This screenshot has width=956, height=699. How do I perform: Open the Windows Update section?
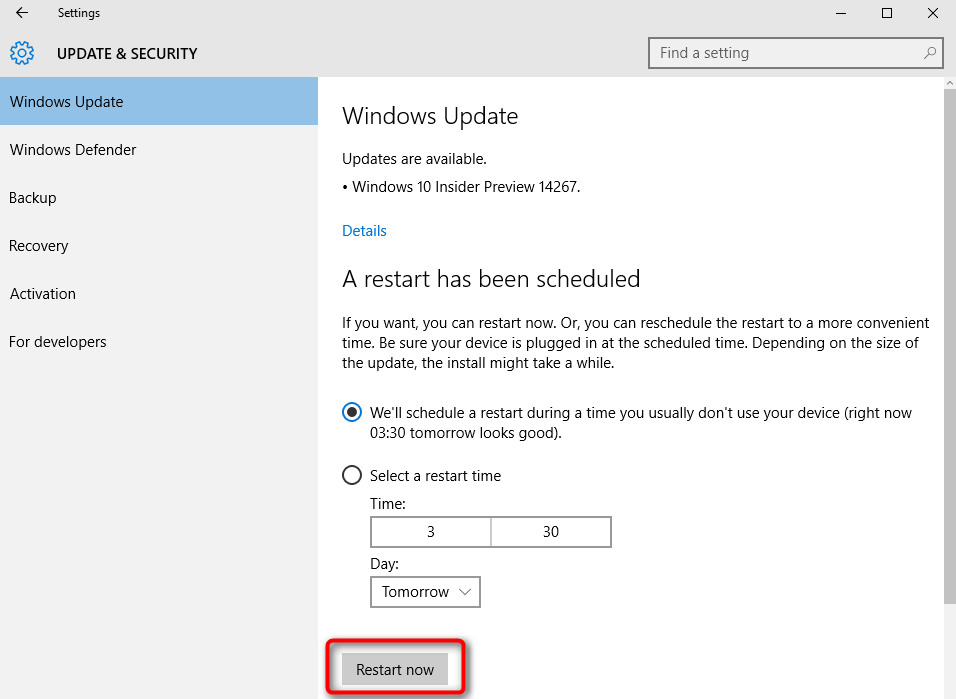(x=159, y=101)
